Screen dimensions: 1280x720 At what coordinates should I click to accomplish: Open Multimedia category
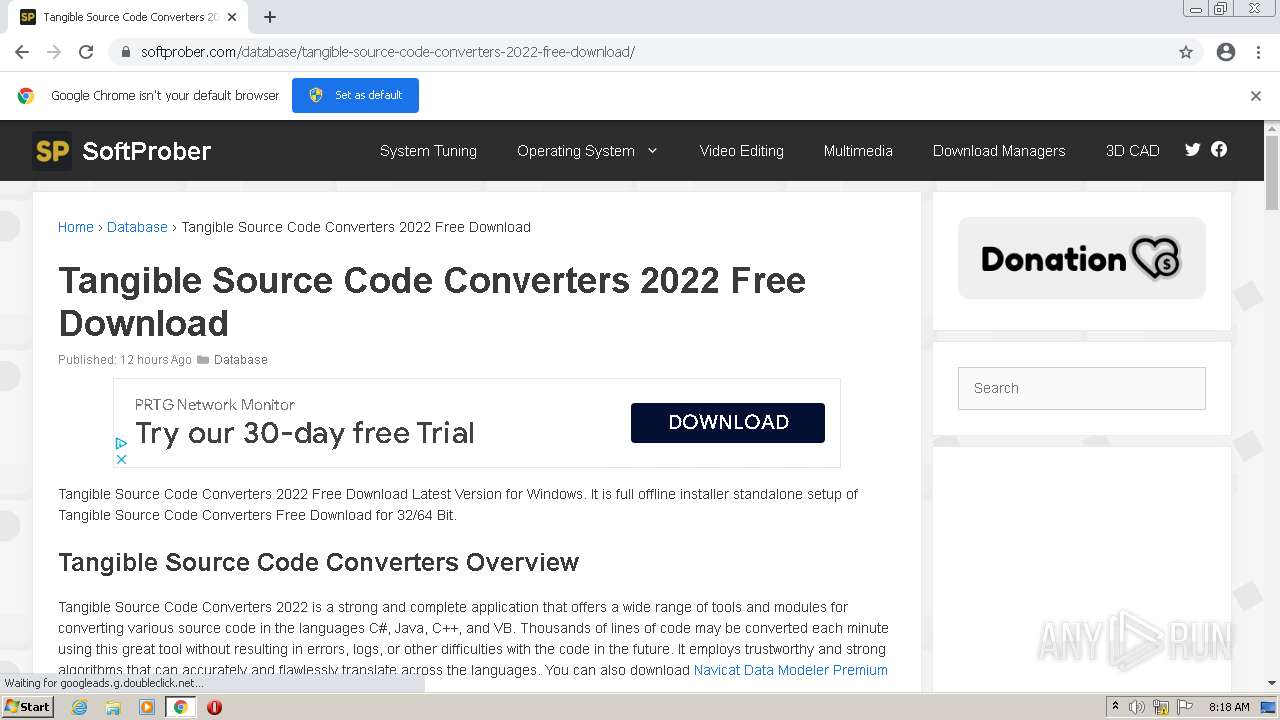(x=858, y=151)
